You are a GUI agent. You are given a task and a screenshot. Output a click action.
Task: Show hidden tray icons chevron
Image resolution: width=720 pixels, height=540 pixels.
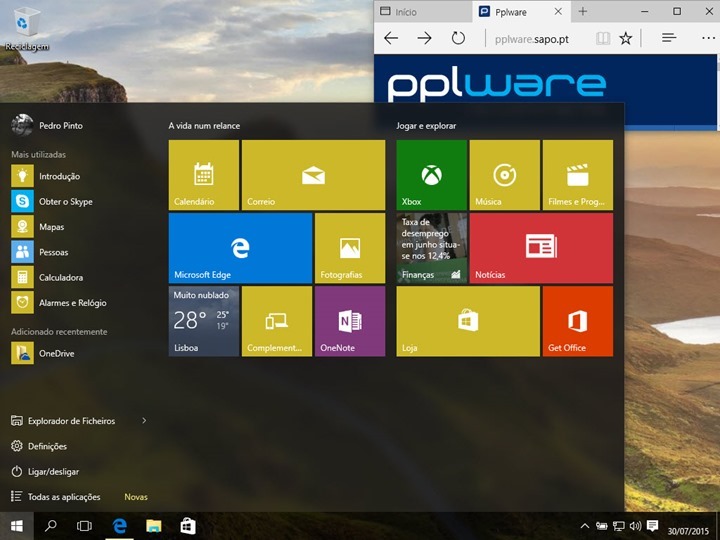tap(585, 526)
